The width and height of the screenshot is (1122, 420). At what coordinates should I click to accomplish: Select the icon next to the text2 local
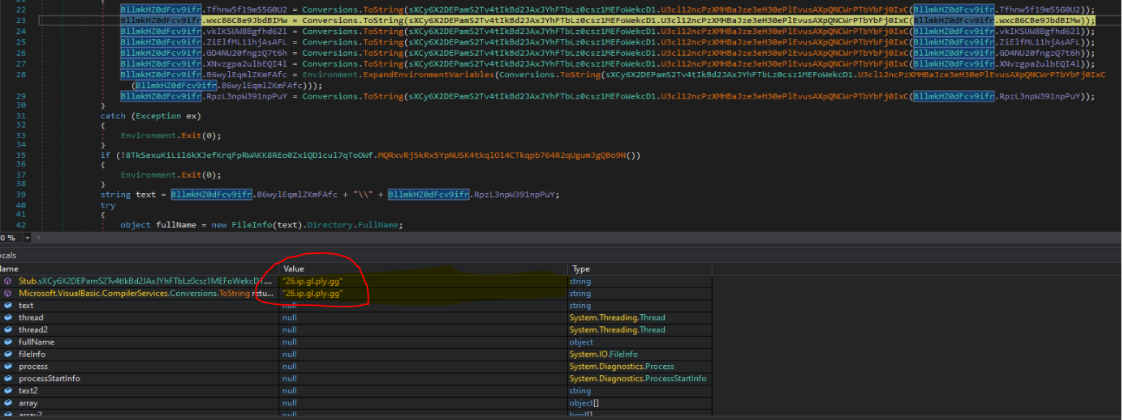[8, 390]
